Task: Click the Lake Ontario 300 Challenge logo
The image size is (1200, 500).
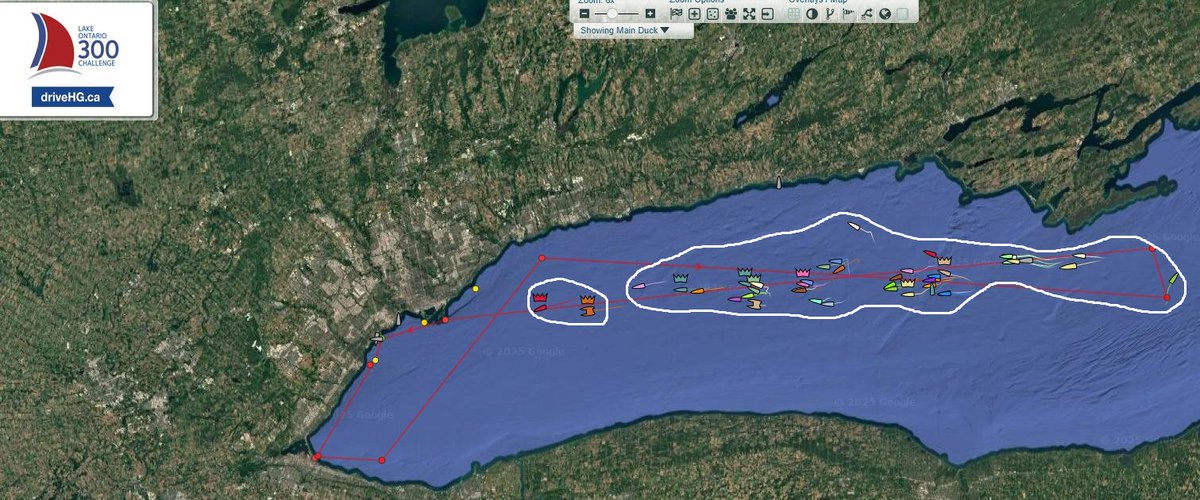Action: pos(72,46)
